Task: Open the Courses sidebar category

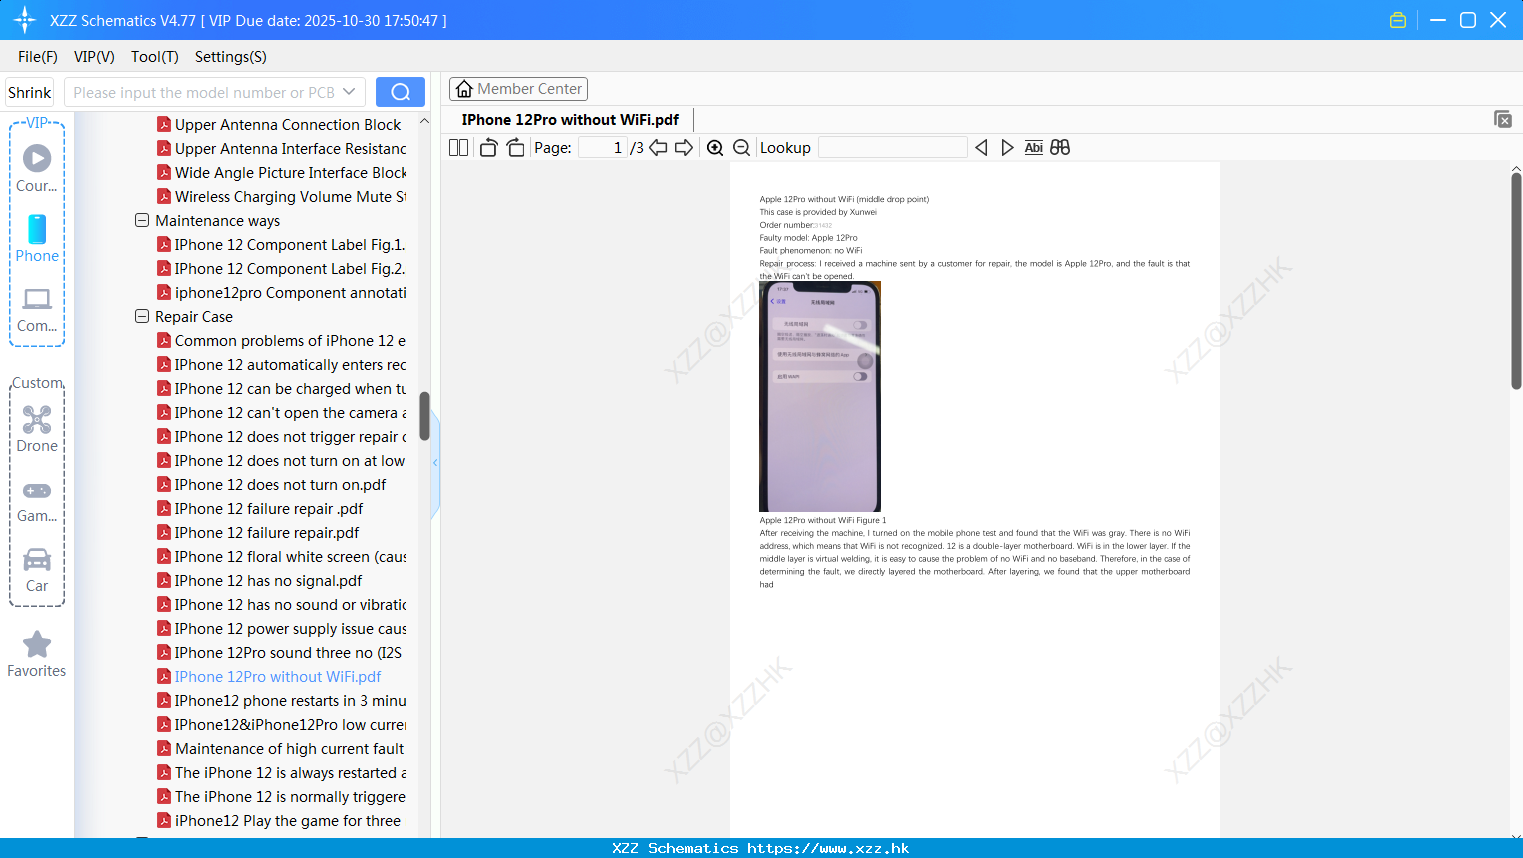Action: [37, 168]
